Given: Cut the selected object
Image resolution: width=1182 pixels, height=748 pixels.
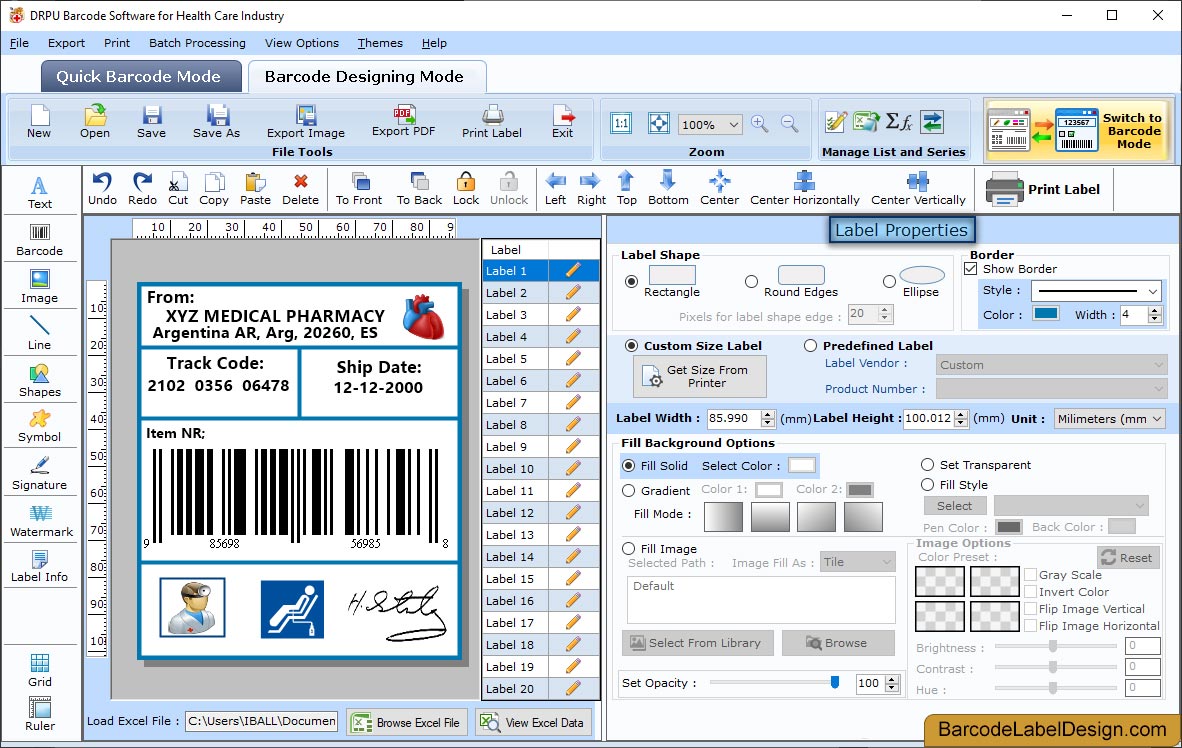Looking at the screenshot, I should pos(178,189).
